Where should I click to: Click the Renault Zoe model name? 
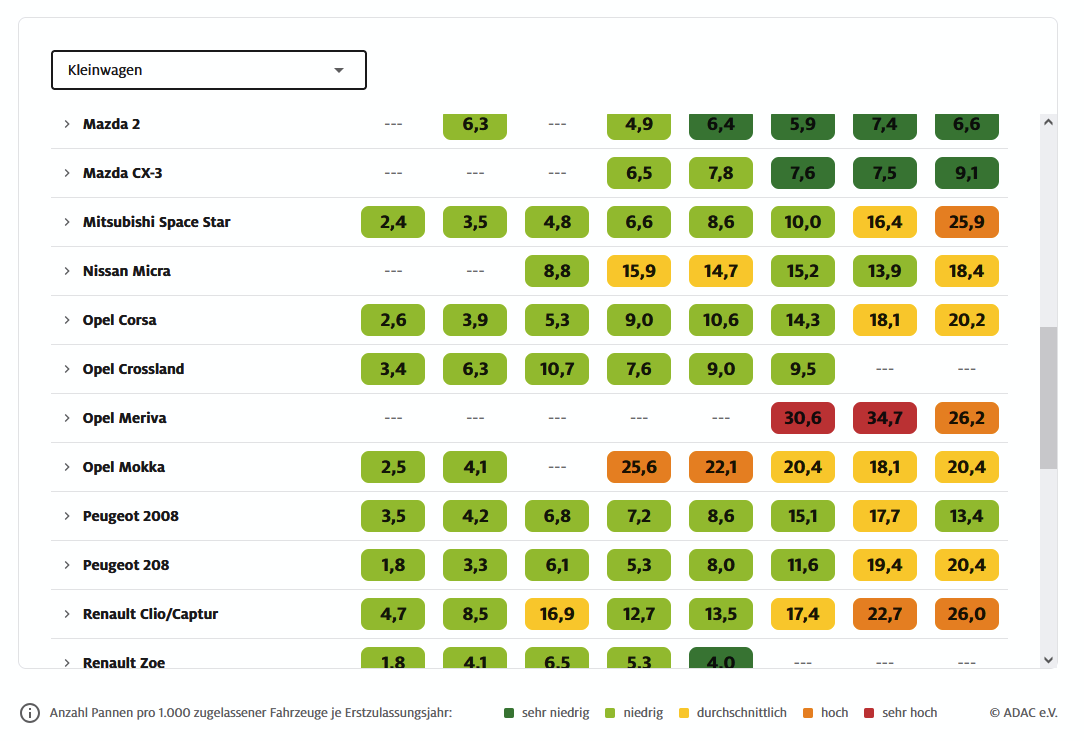click(124, 662)
